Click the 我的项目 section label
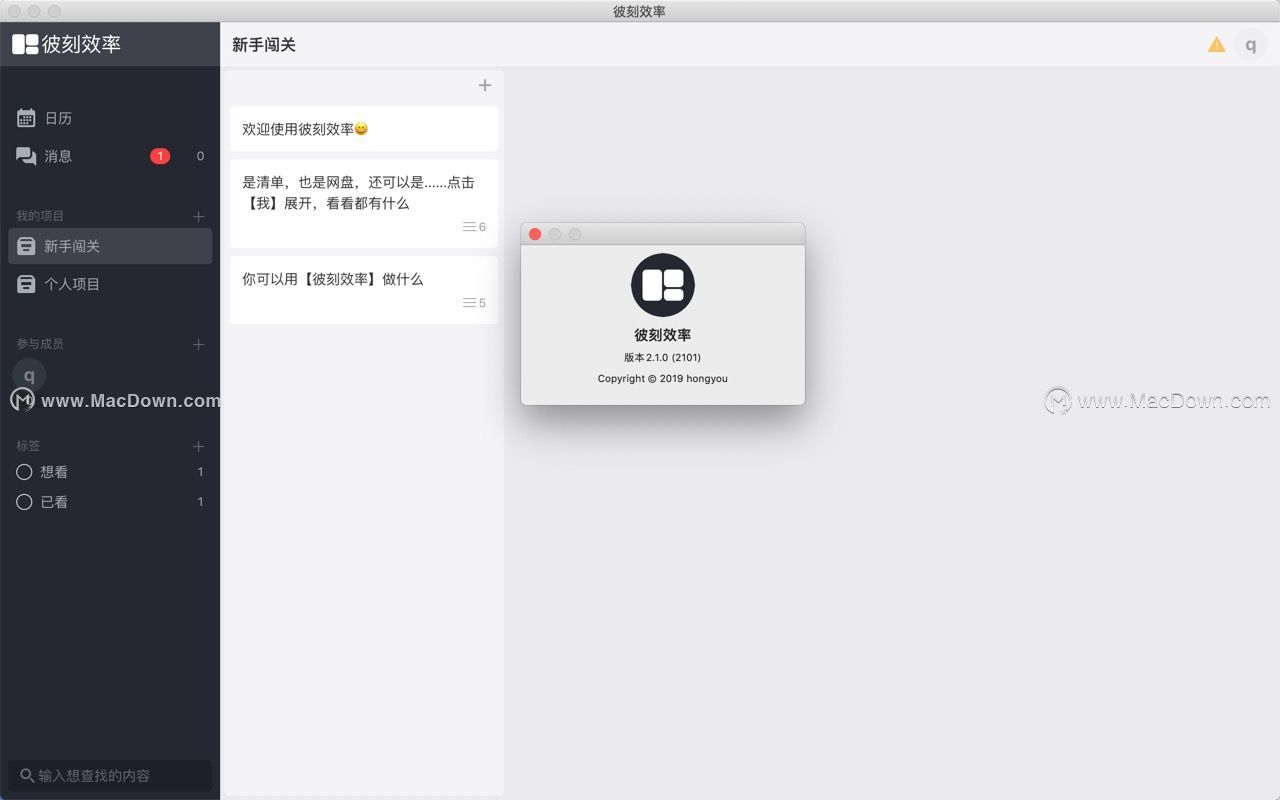 click(40, 216)
